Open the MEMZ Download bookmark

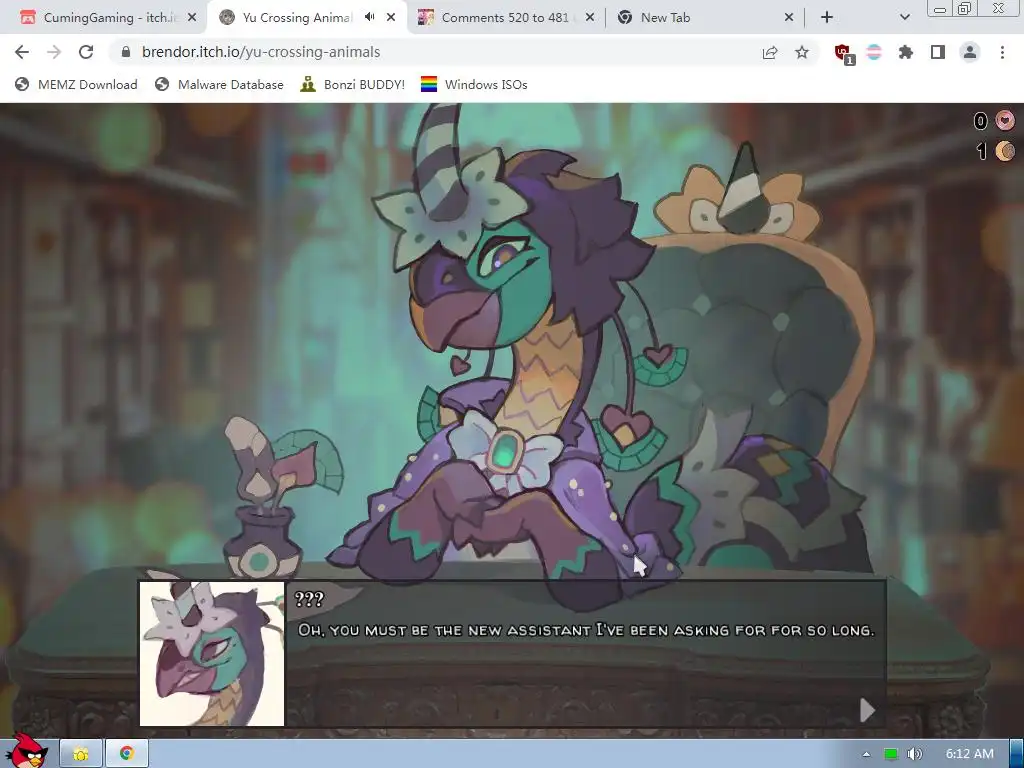click(76, 84)
